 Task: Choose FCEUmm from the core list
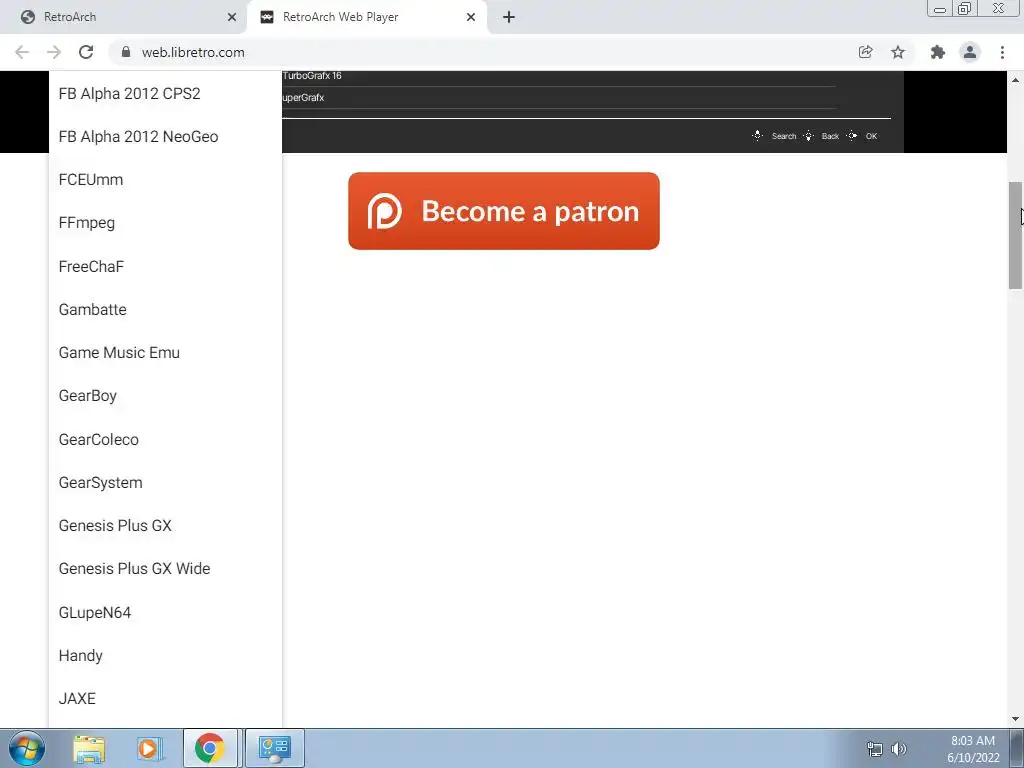click(x=165, y=180)
